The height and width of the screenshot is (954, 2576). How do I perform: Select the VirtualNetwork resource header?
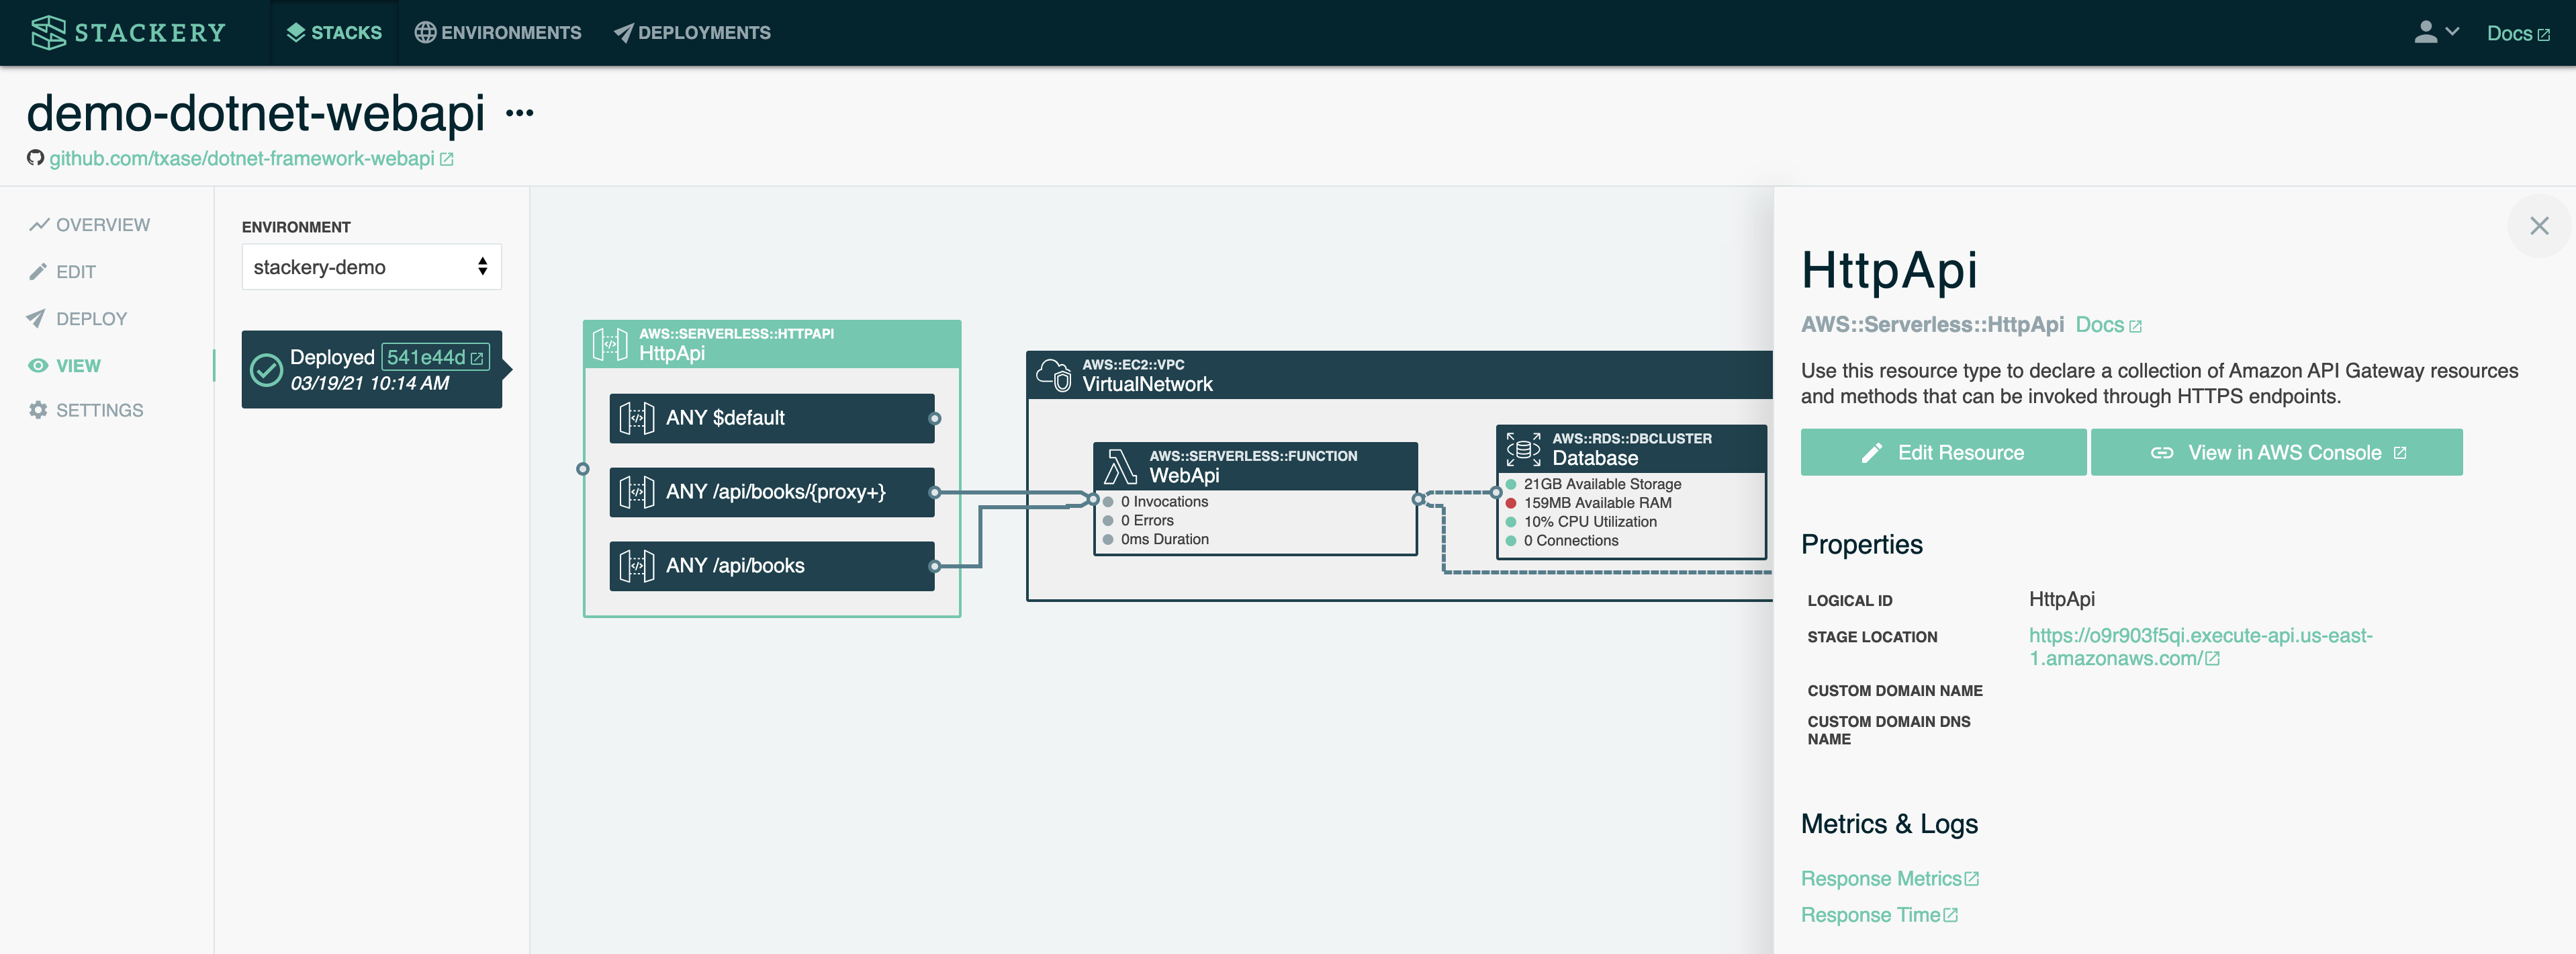[x=1400, y=375]
